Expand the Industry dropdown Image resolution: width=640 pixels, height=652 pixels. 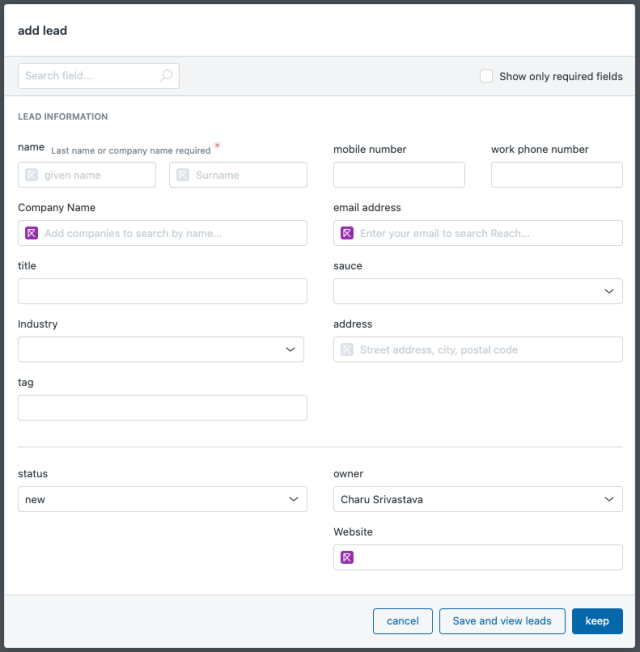[161, 349]
